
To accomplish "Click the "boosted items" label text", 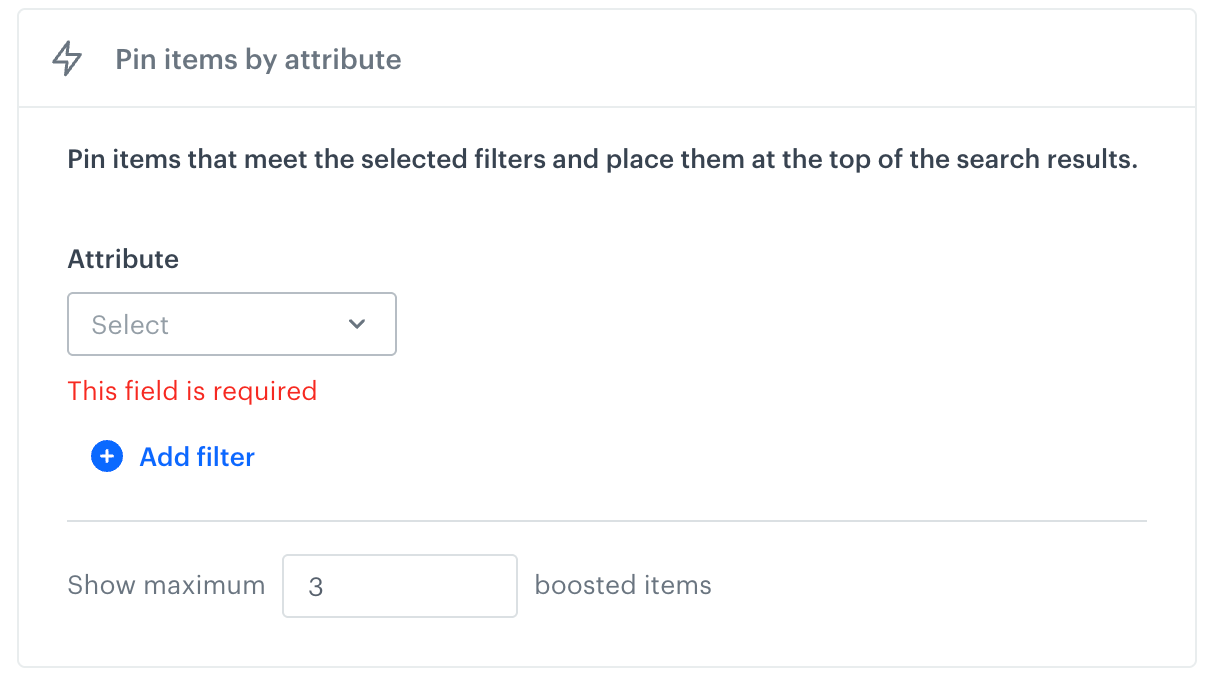I will [x=623, y=585].
